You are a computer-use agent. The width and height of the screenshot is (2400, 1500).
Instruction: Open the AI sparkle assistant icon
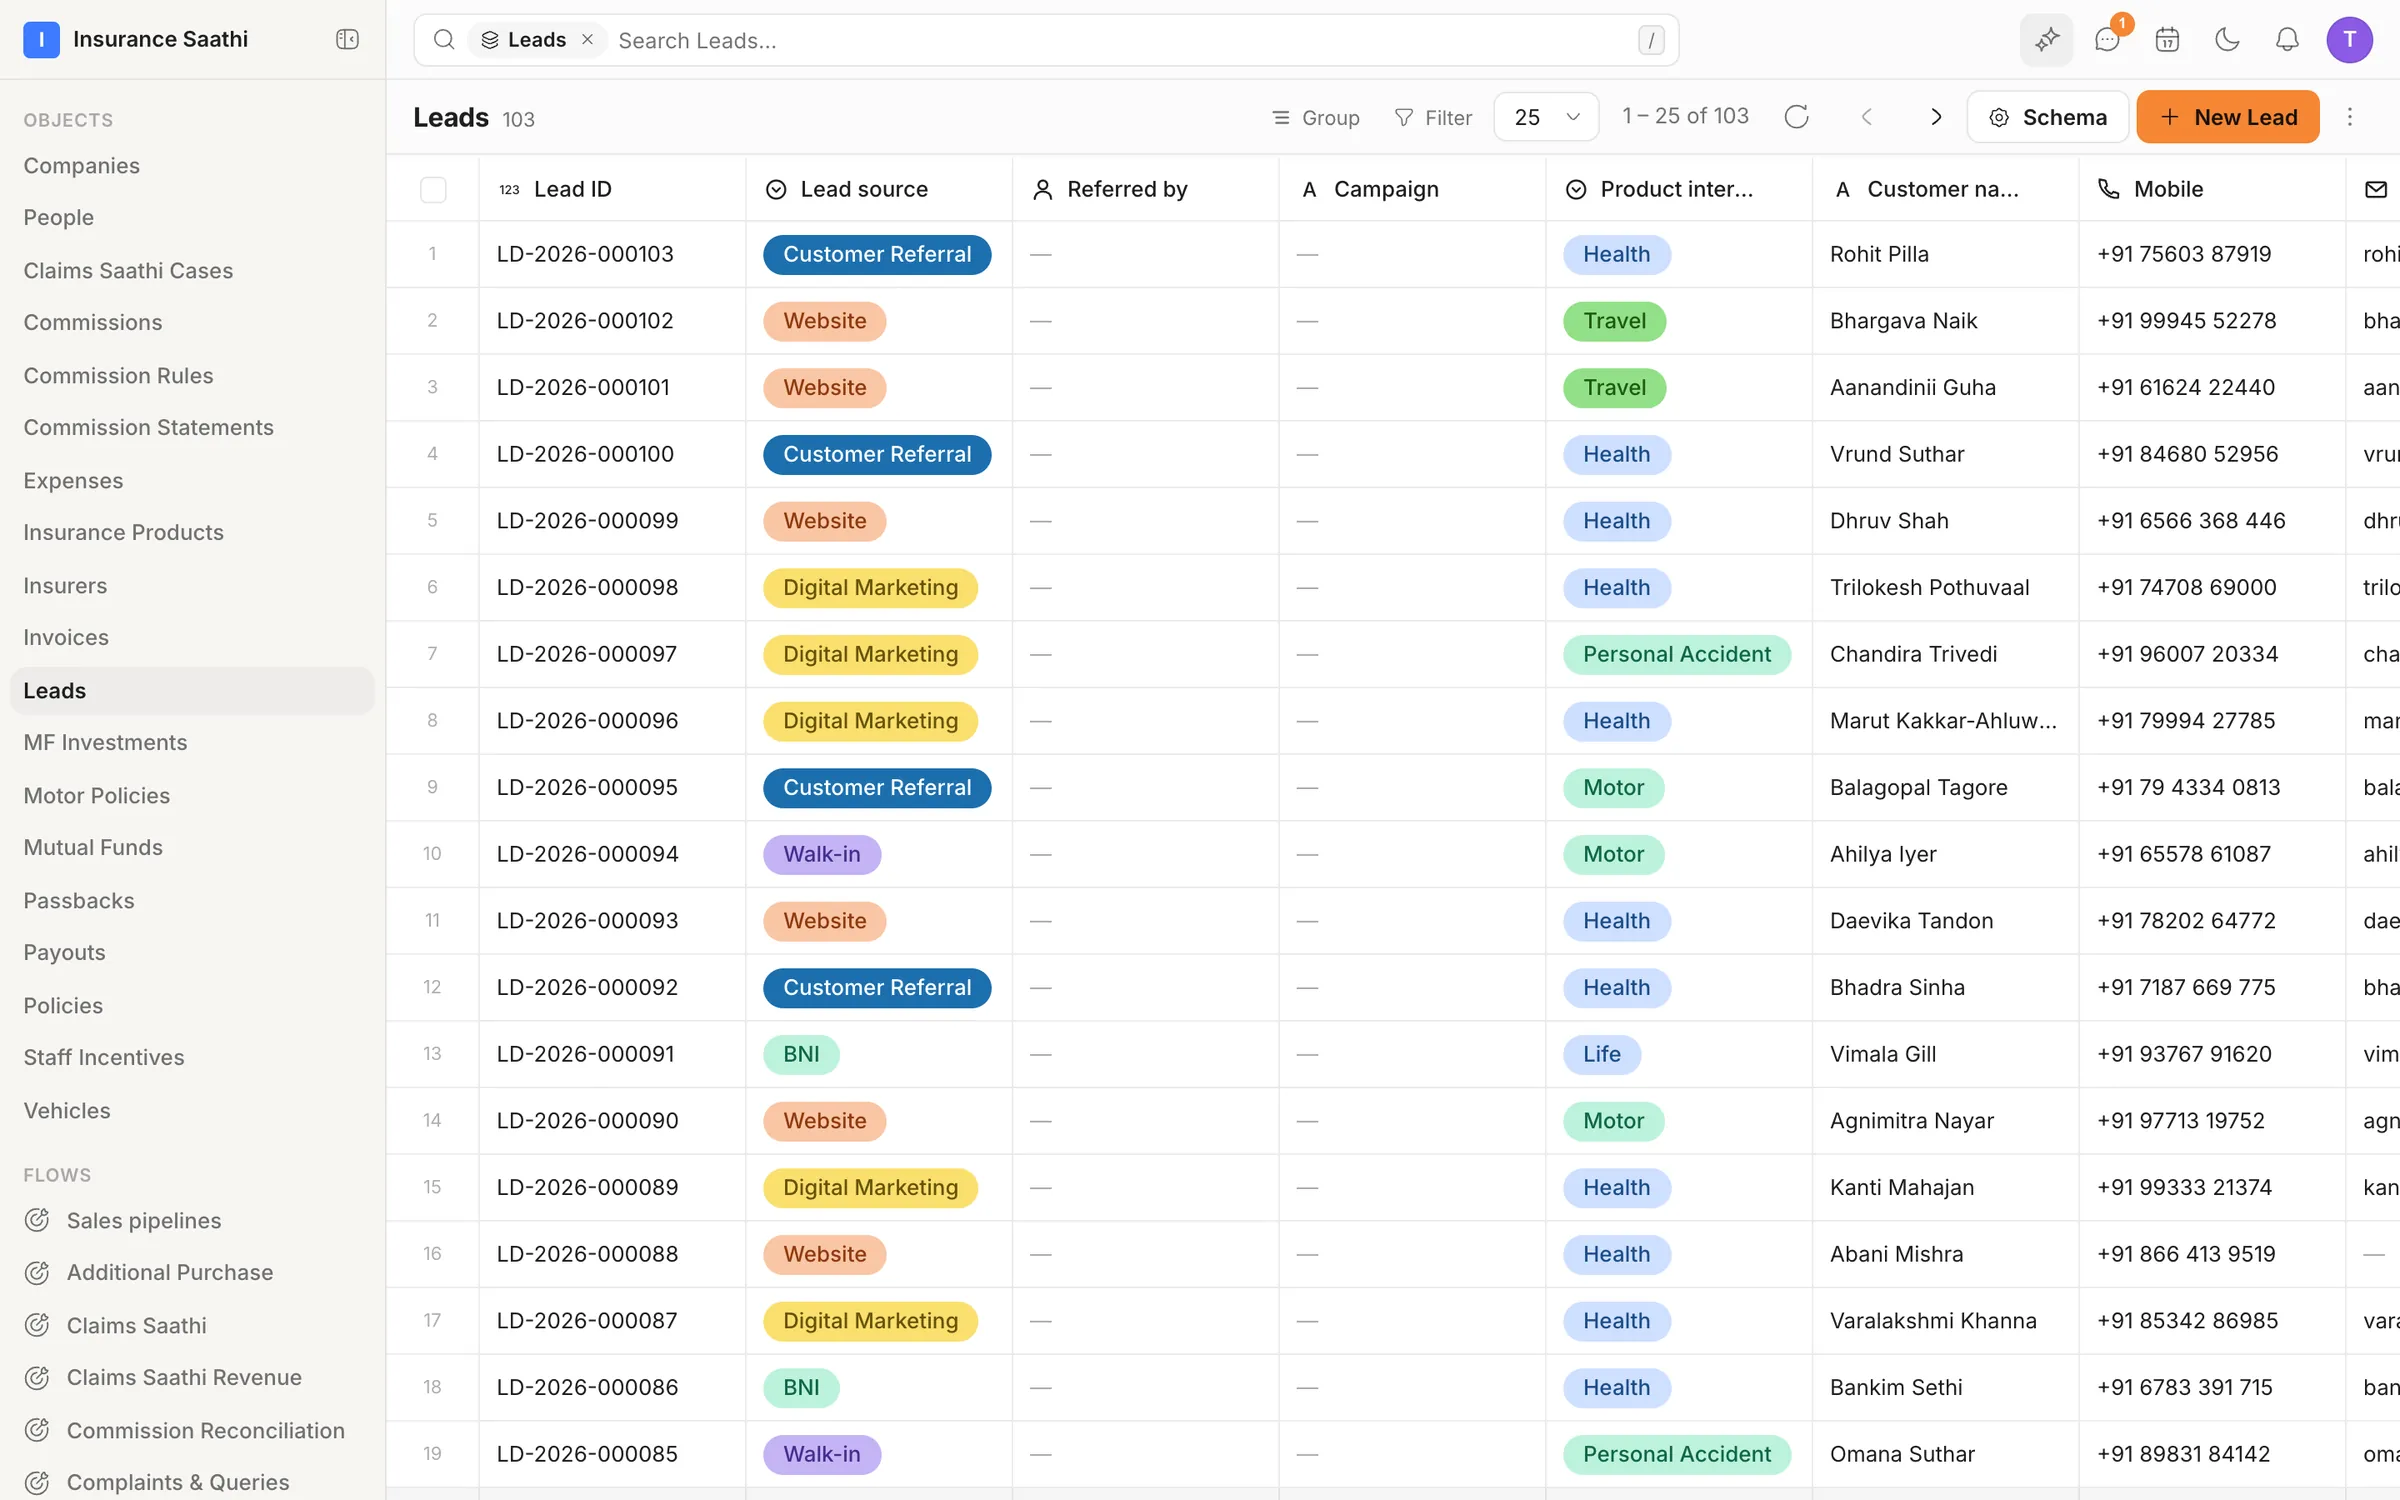2047,40
